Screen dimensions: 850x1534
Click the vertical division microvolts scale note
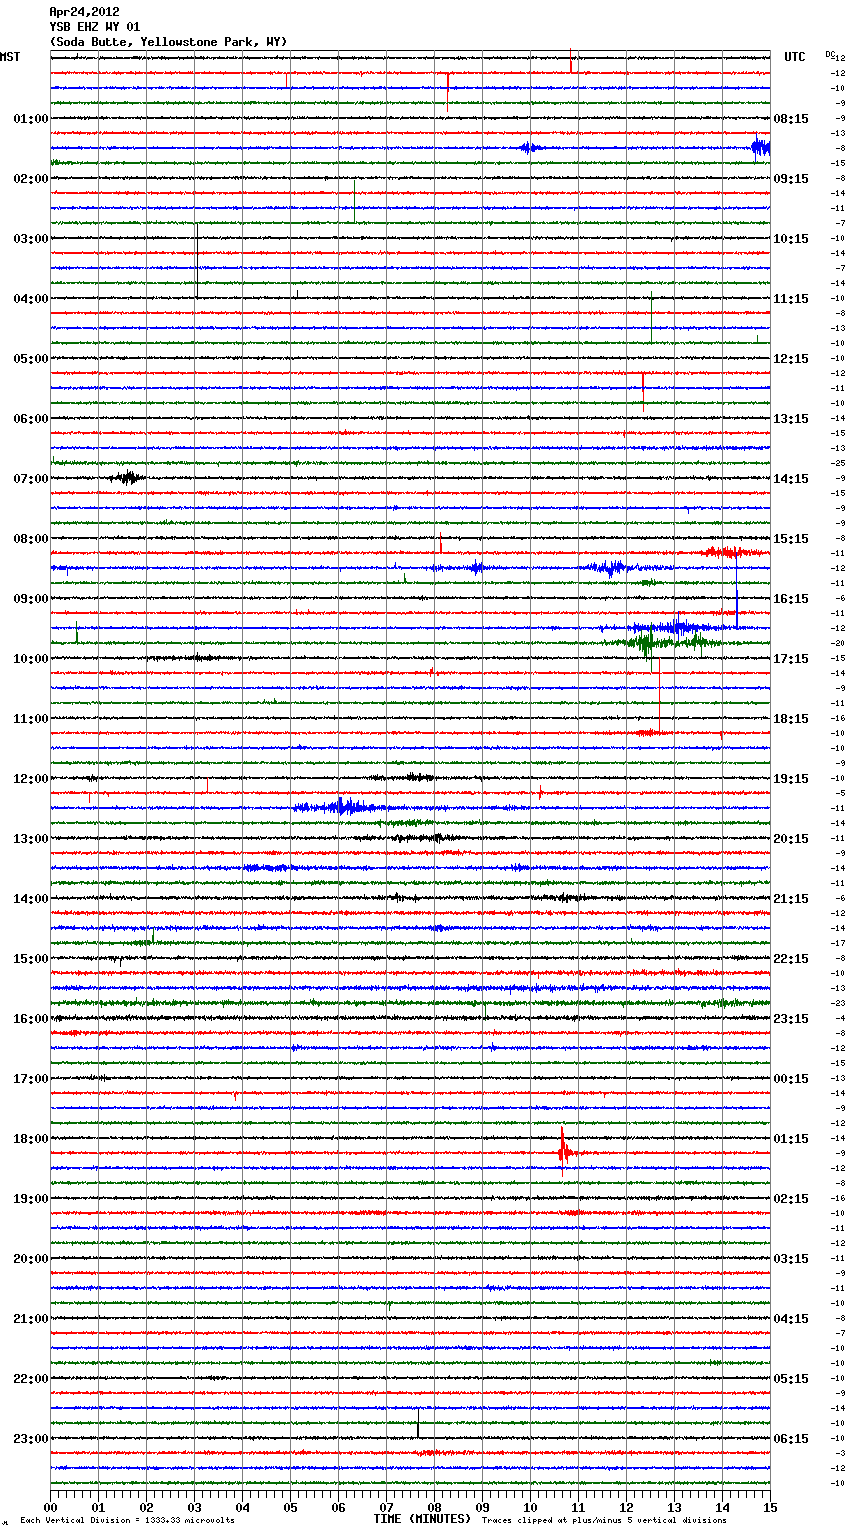pyautogui.click(x=127, y=1520)
